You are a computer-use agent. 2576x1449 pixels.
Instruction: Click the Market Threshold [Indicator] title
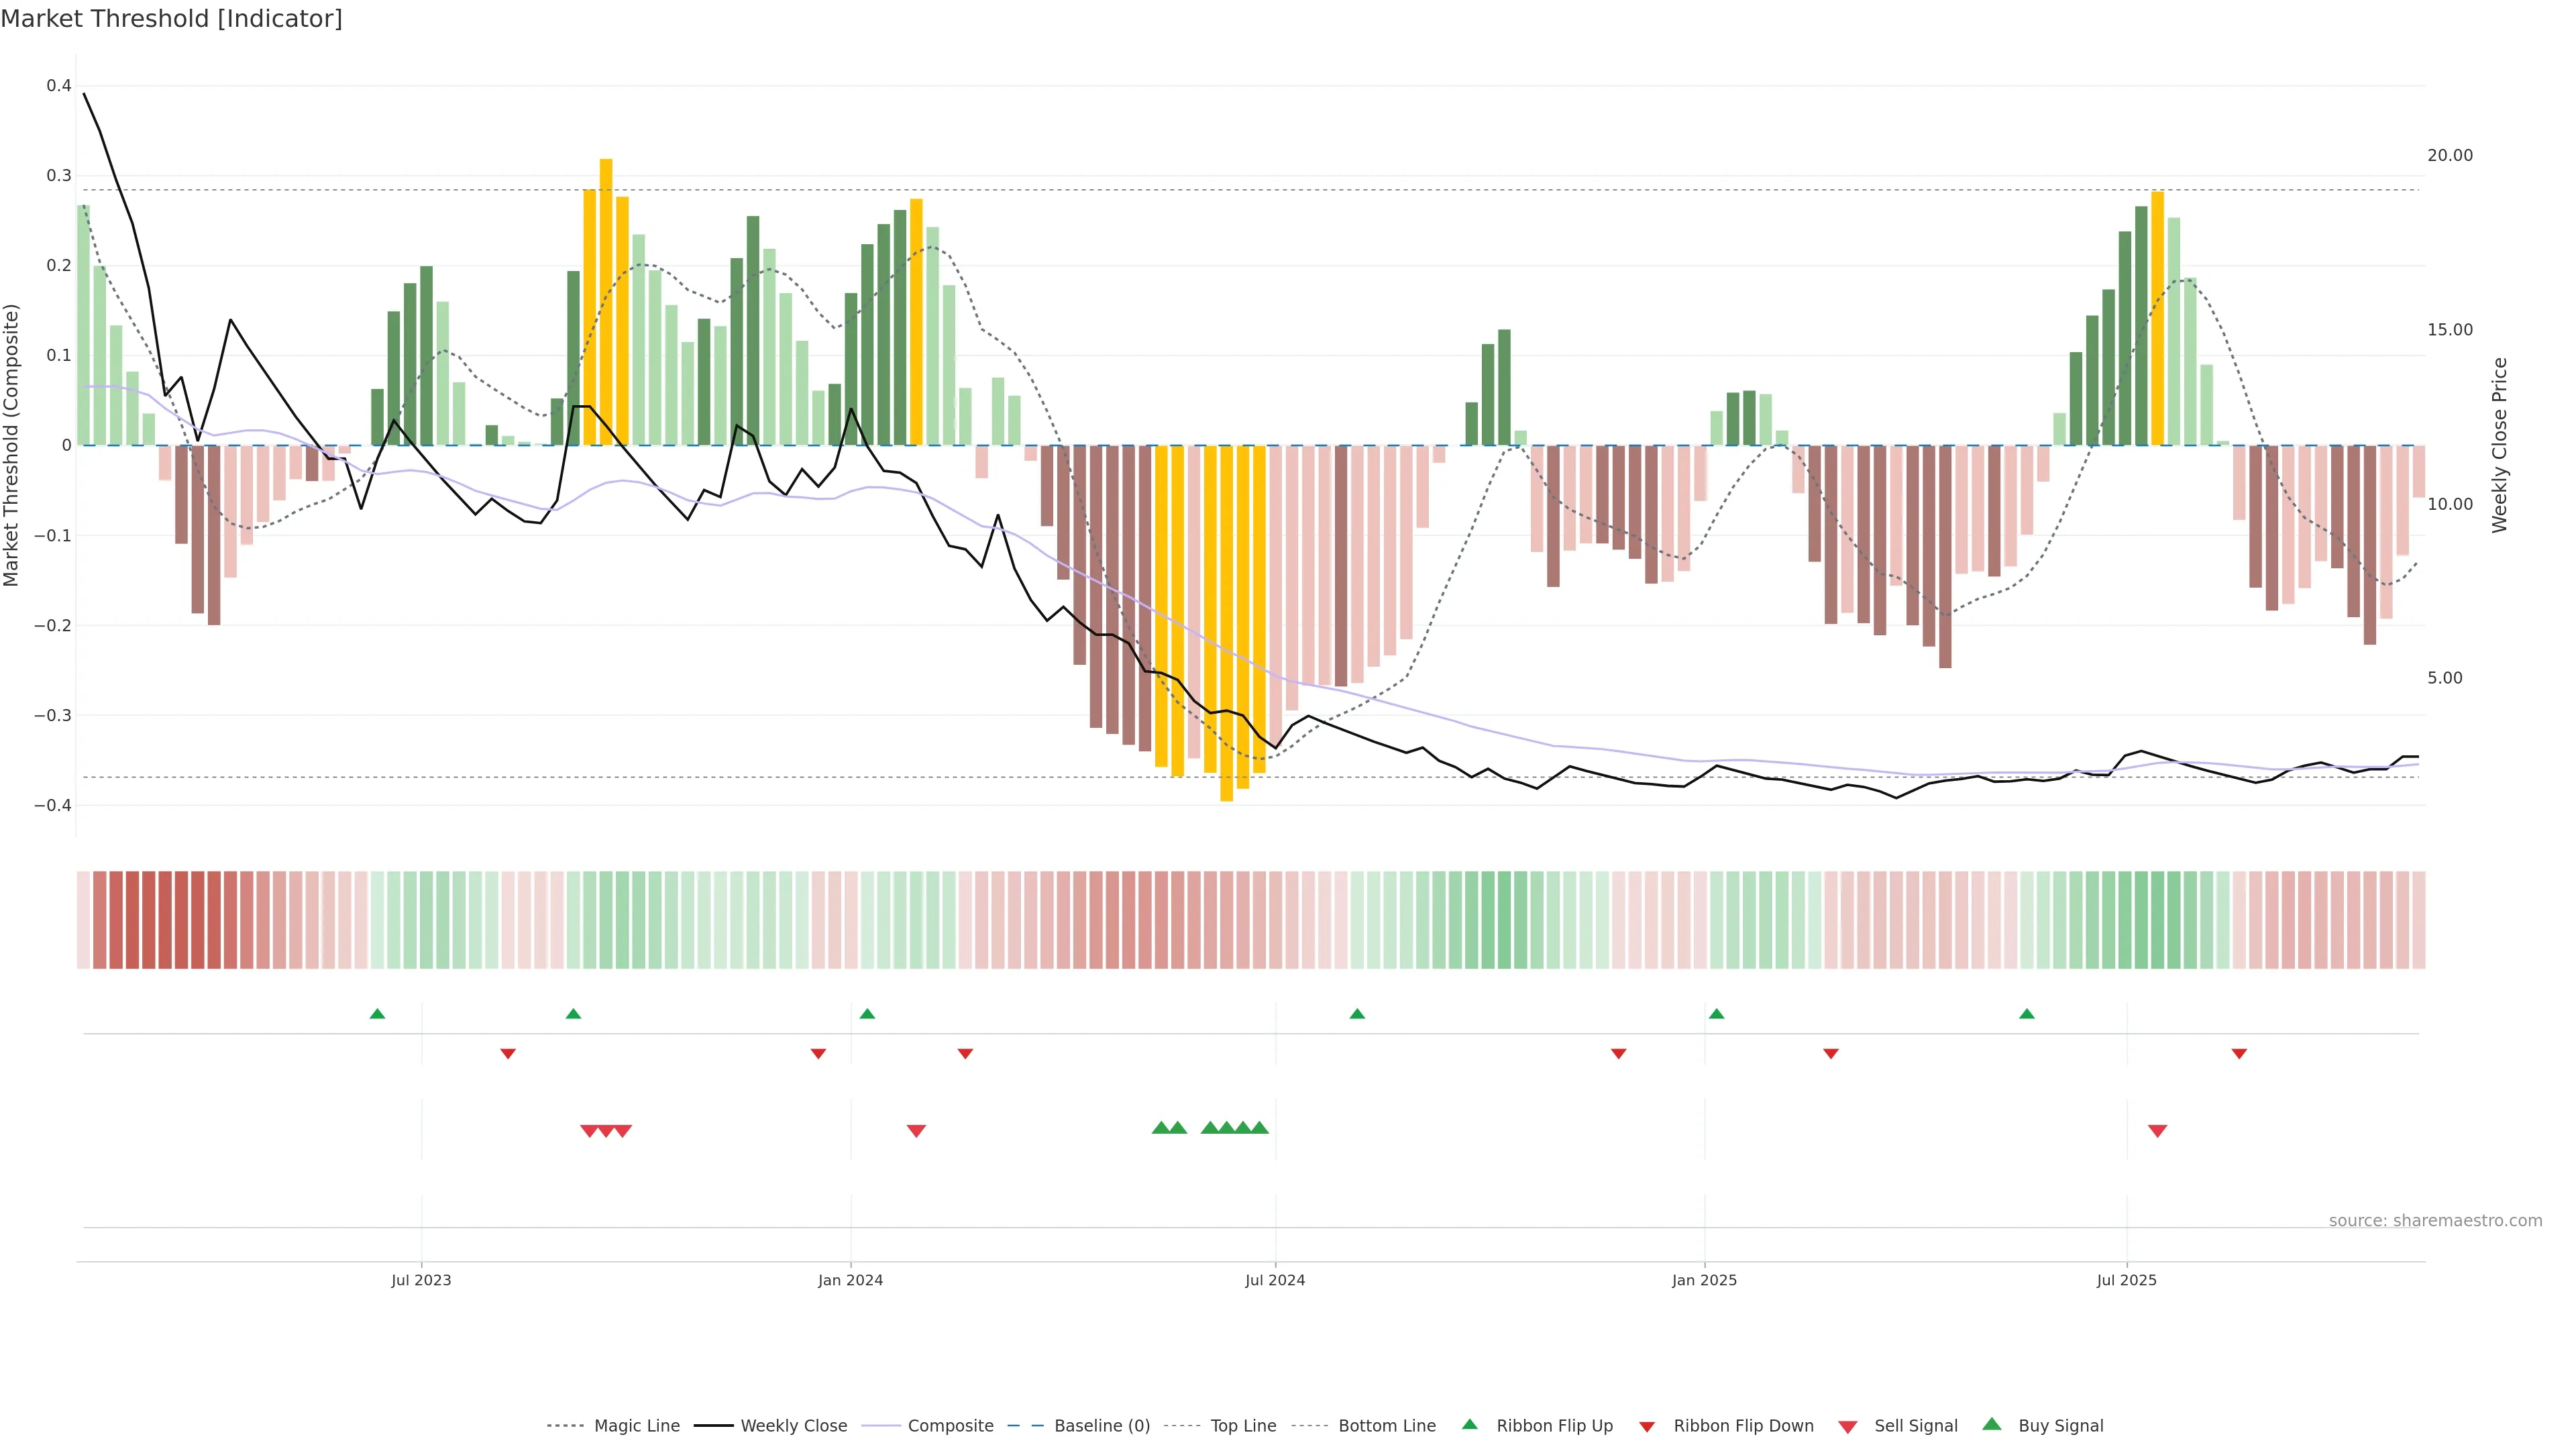pos(172,19)
